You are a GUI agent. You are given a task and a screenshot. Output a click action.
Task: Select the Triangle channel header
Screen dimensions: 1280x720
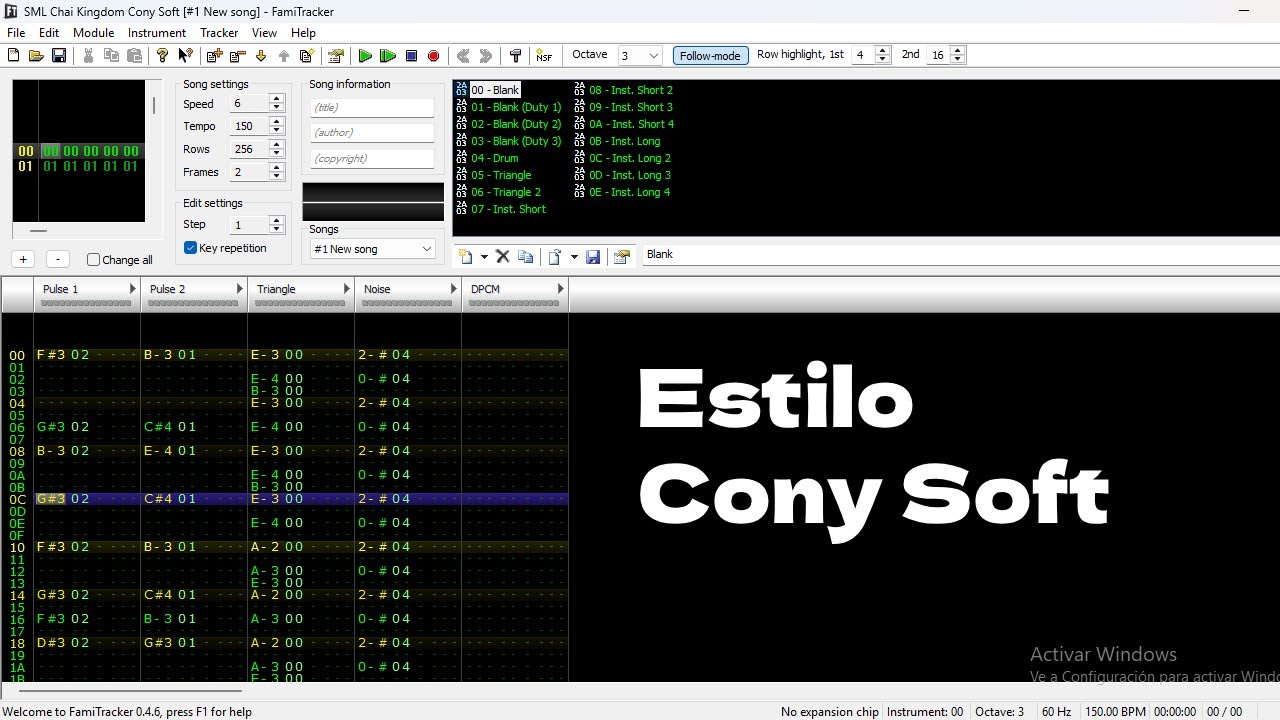(x=301, y=294)
